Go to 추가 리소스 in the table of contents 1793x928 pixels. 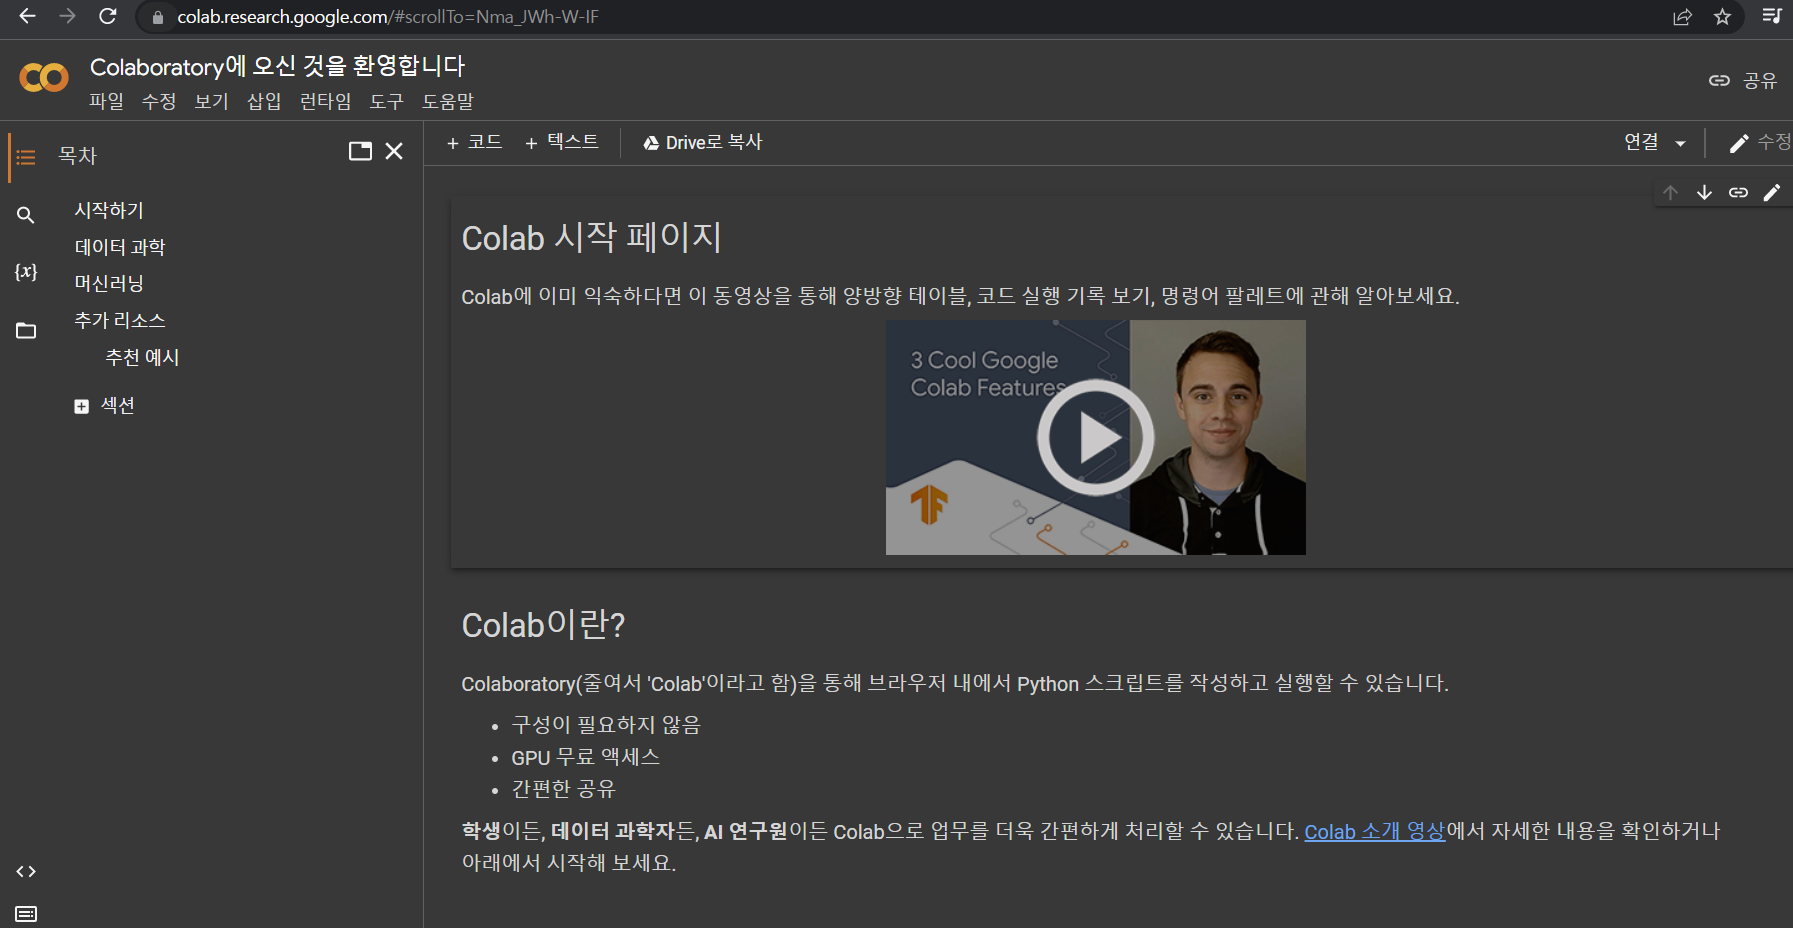120,320
